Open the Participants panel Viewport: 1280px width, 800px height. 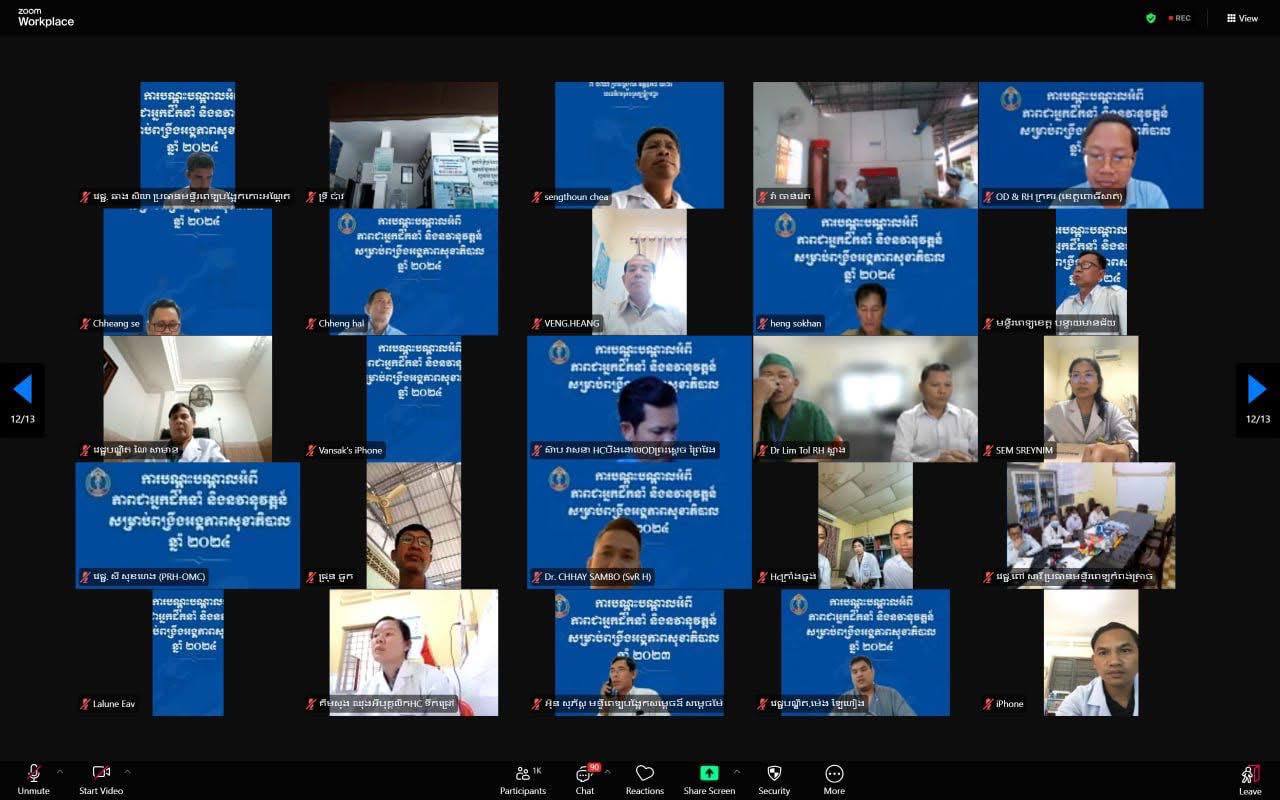pyautogui.click(x=523, y=773)
